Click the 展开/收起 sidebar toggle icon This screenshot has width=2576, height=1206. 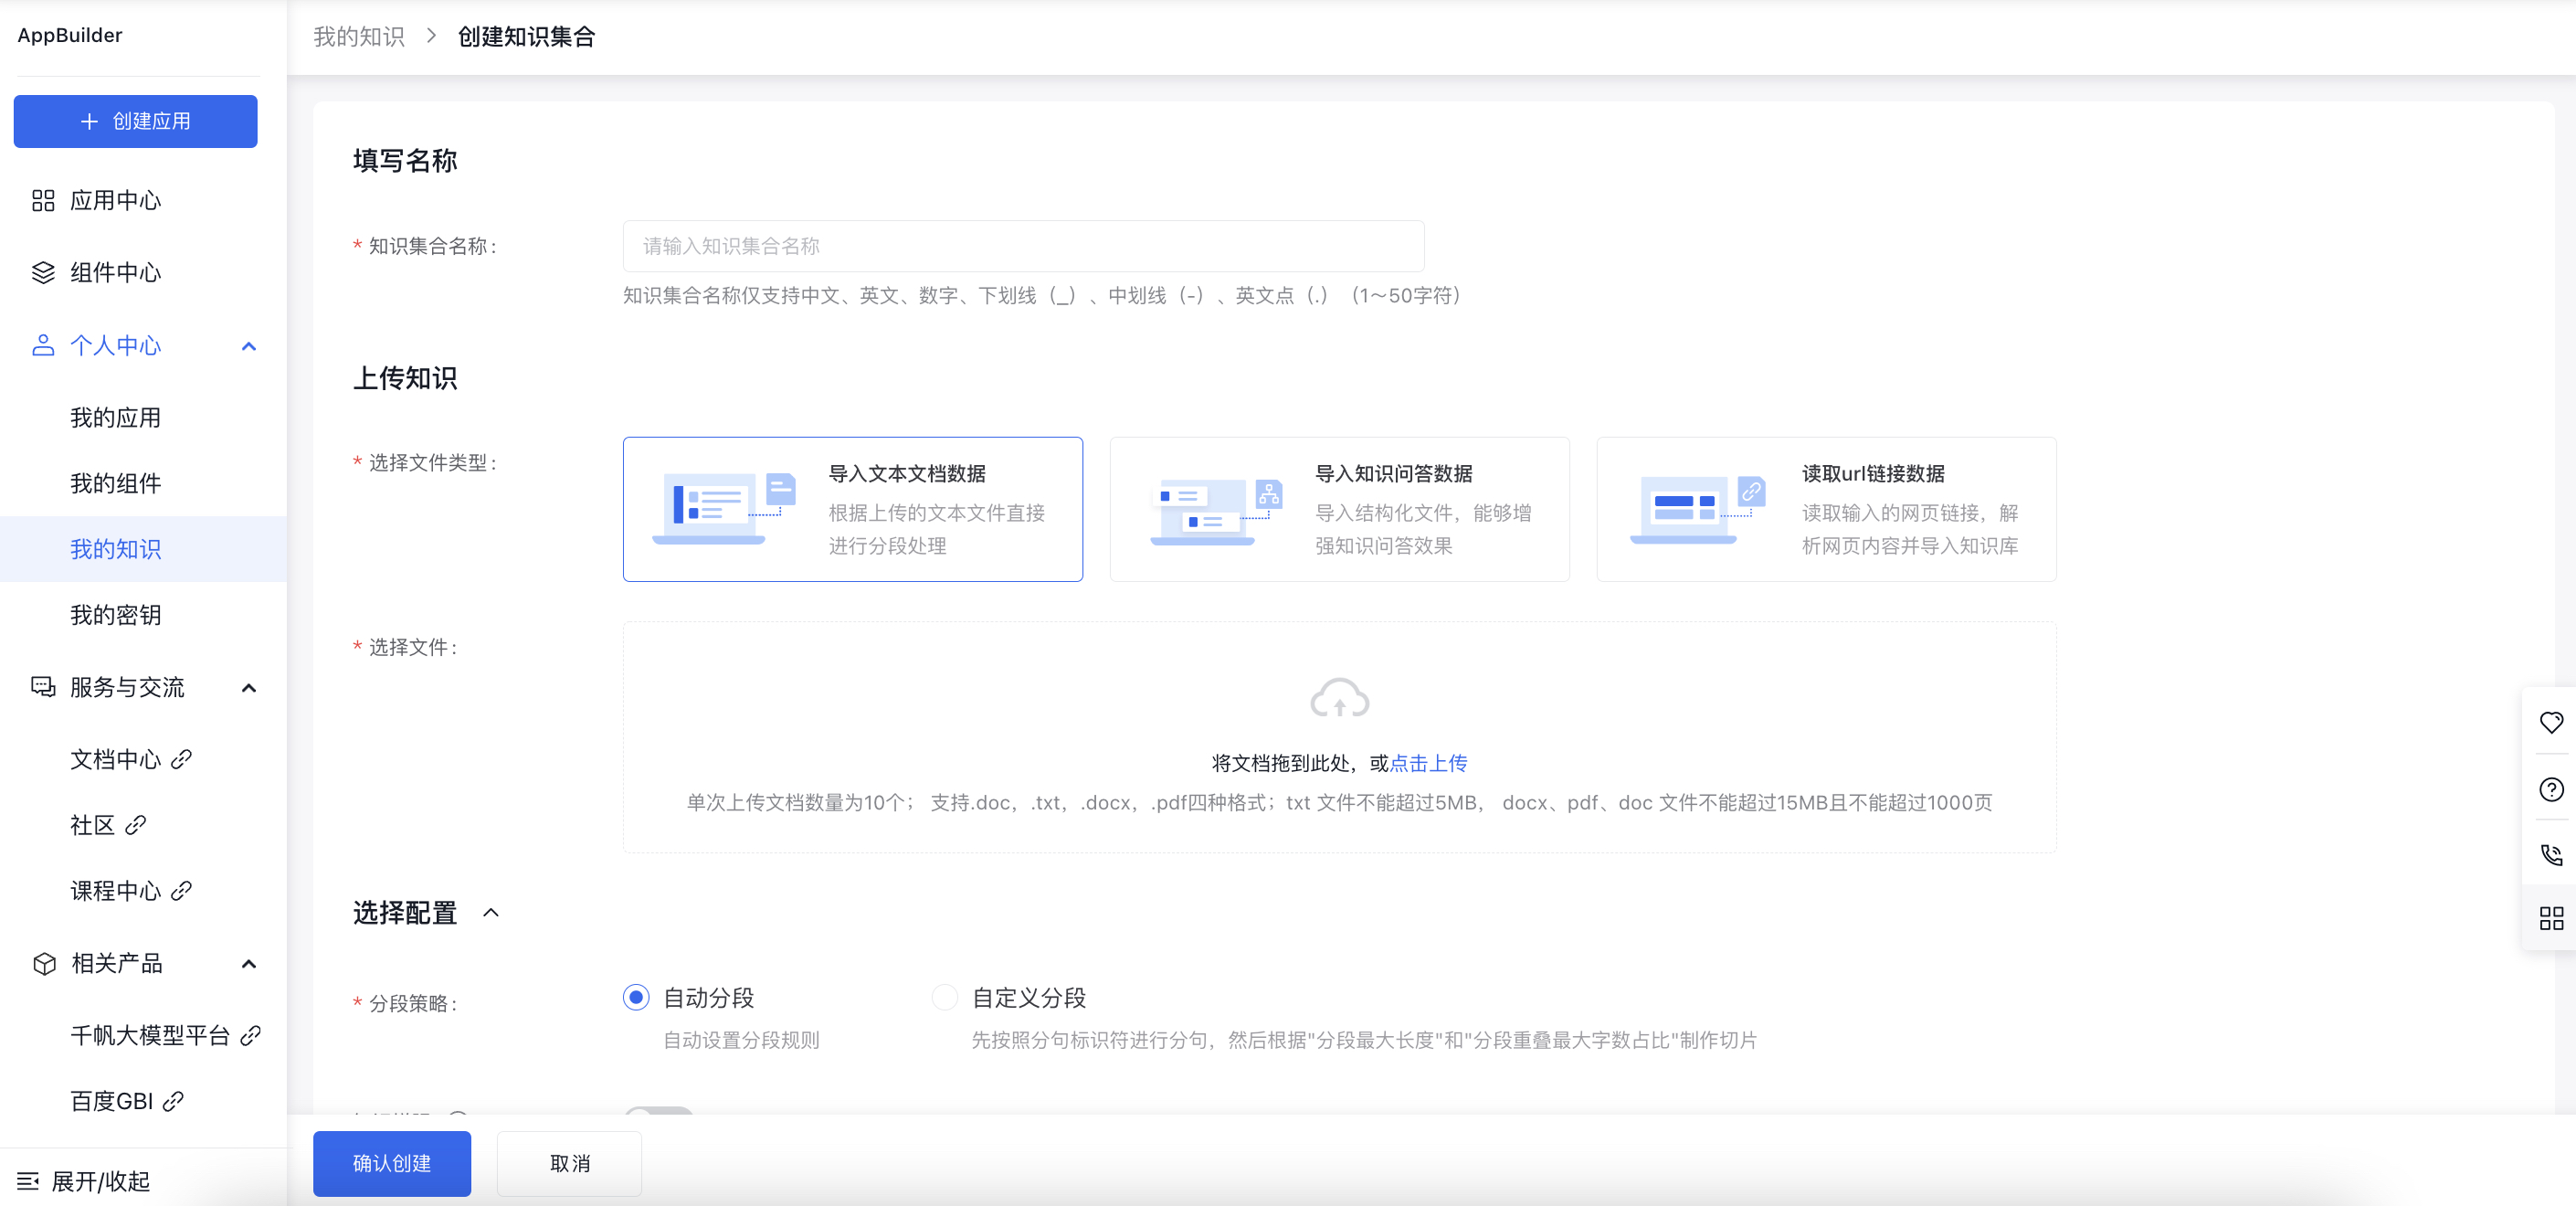[x=28, y=1182]
